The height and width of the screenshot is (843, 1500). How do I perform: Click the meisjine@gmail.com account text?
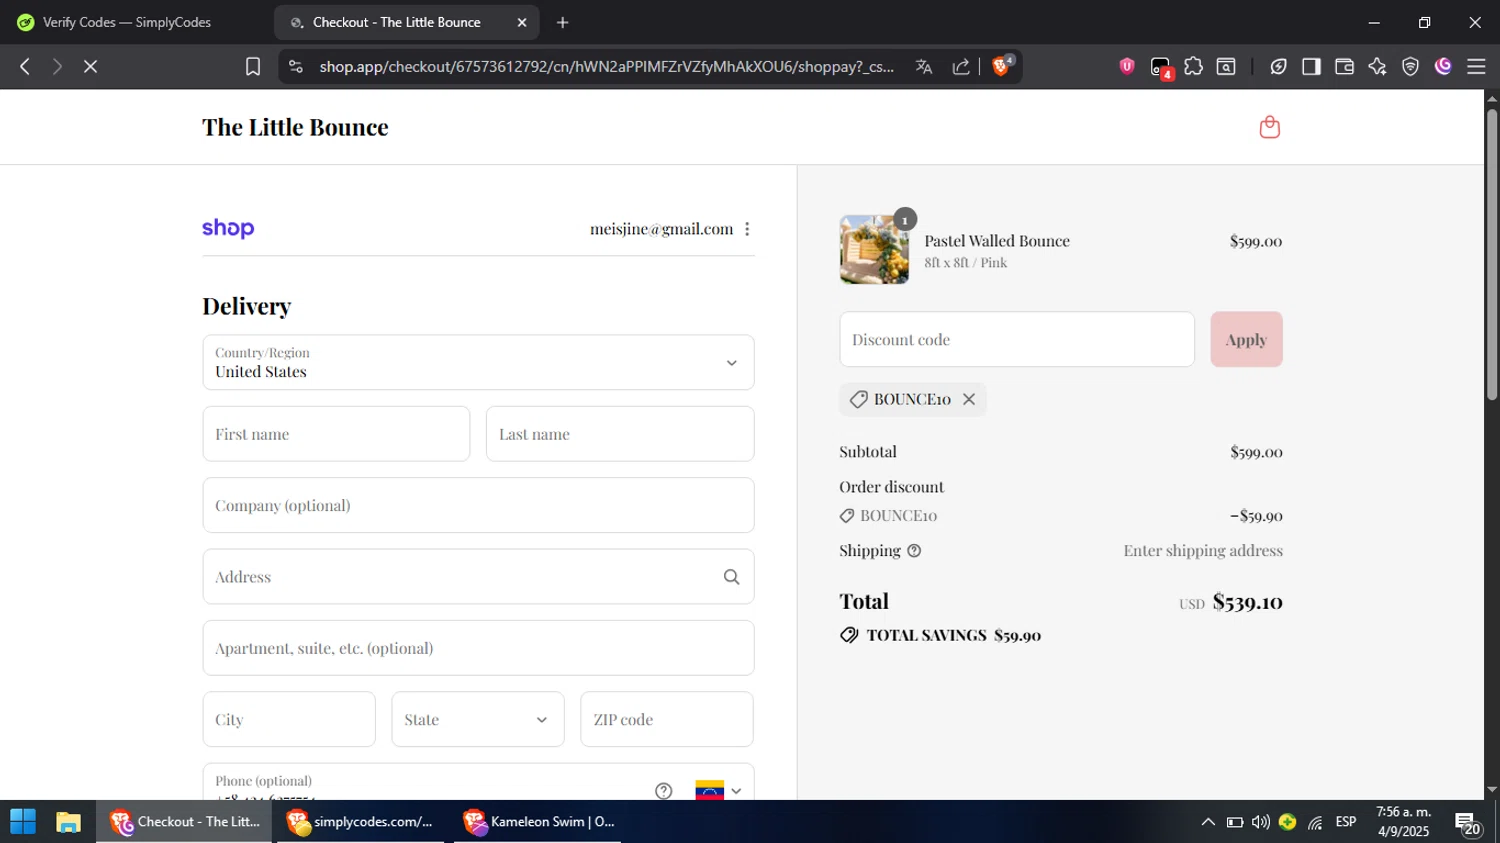661,229
